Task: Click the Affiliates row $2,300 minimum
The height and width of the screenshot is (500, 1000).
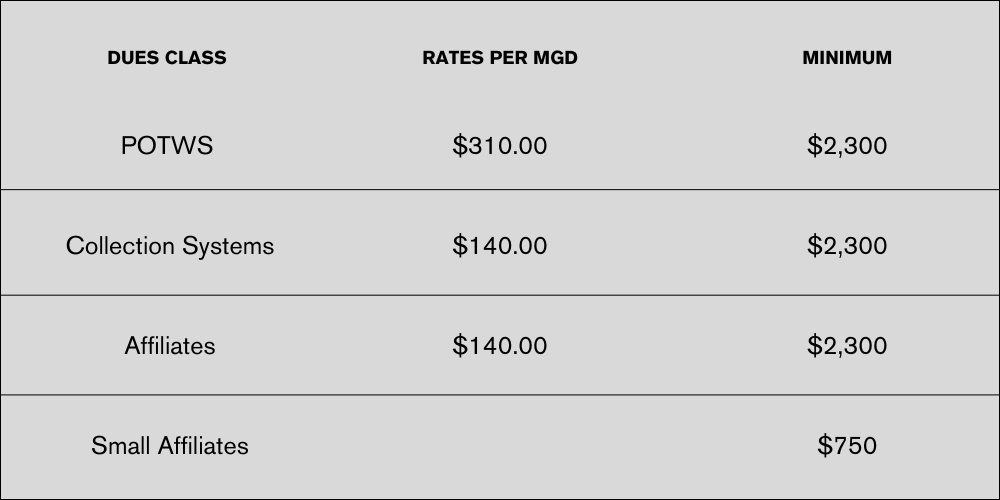Action: [x=847, y=346]
